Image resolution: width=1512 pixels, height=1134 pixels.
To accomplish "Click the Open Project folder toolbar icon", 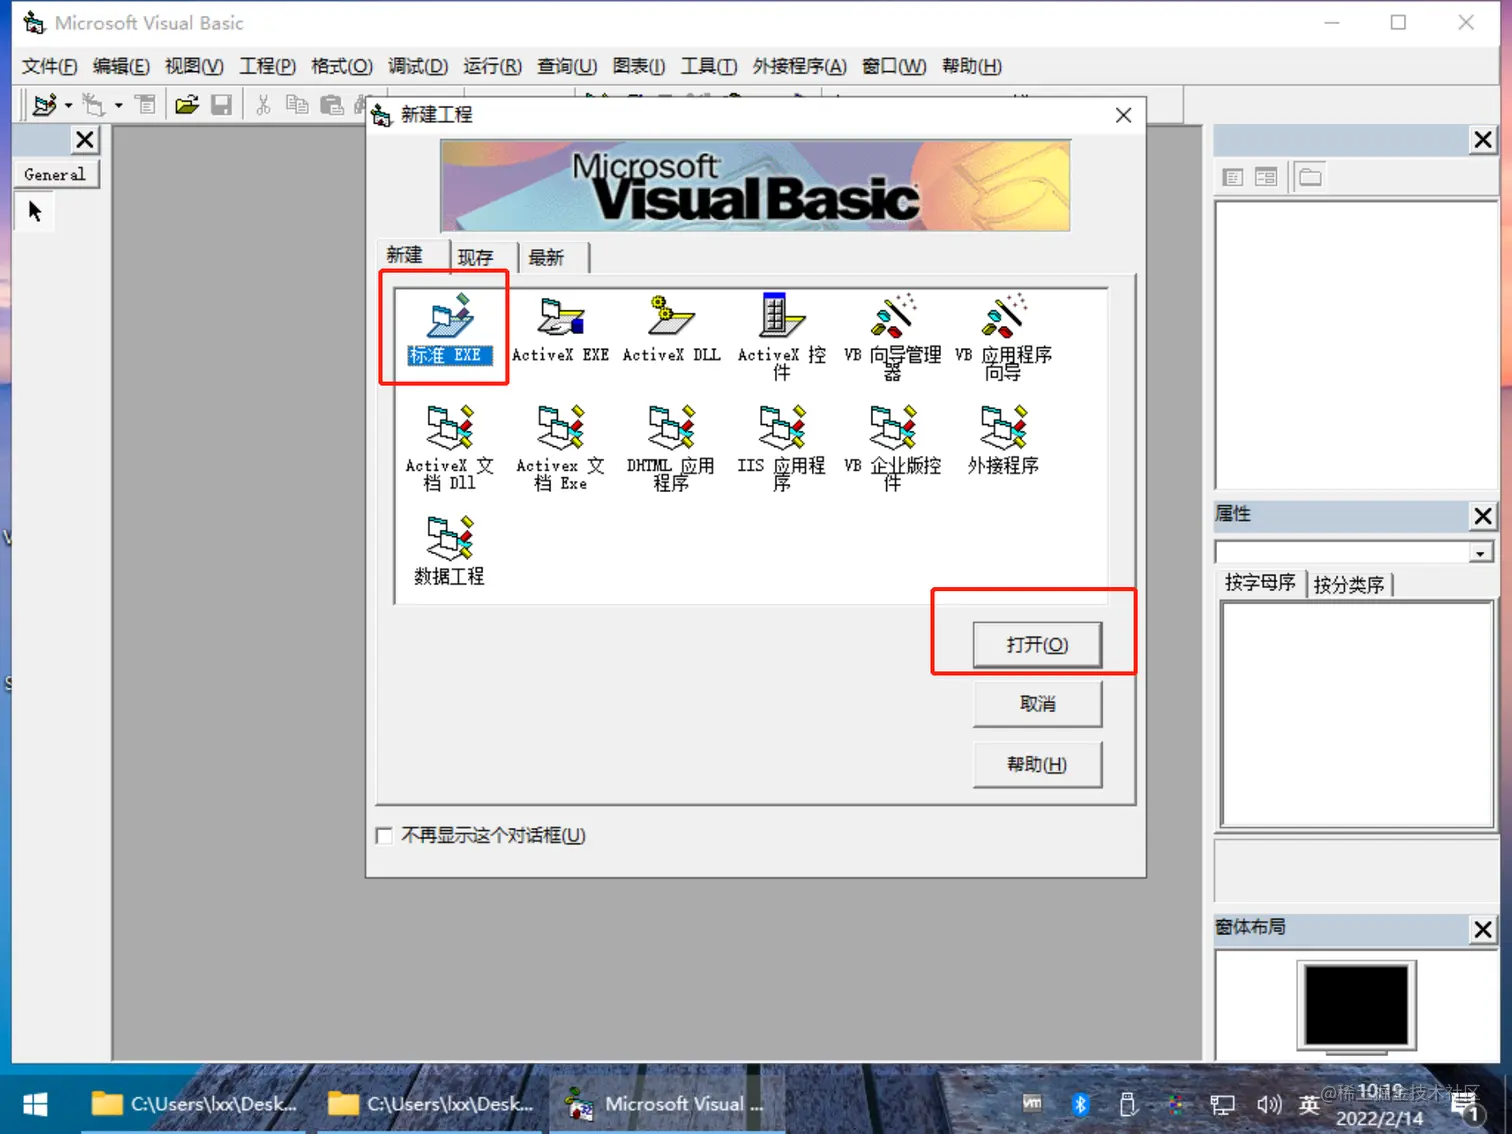I will (186, 104).
